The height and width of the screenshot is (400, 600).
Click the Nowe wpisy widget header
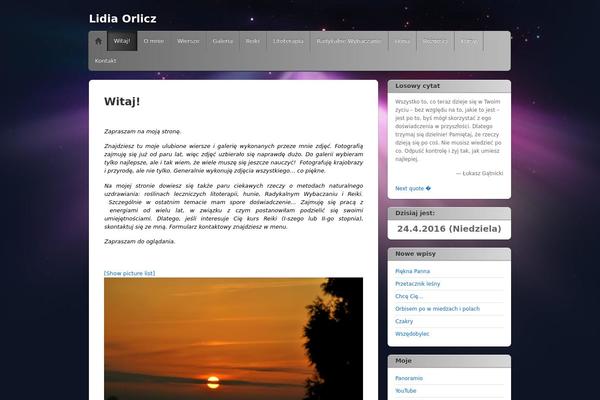coord(449,254)
